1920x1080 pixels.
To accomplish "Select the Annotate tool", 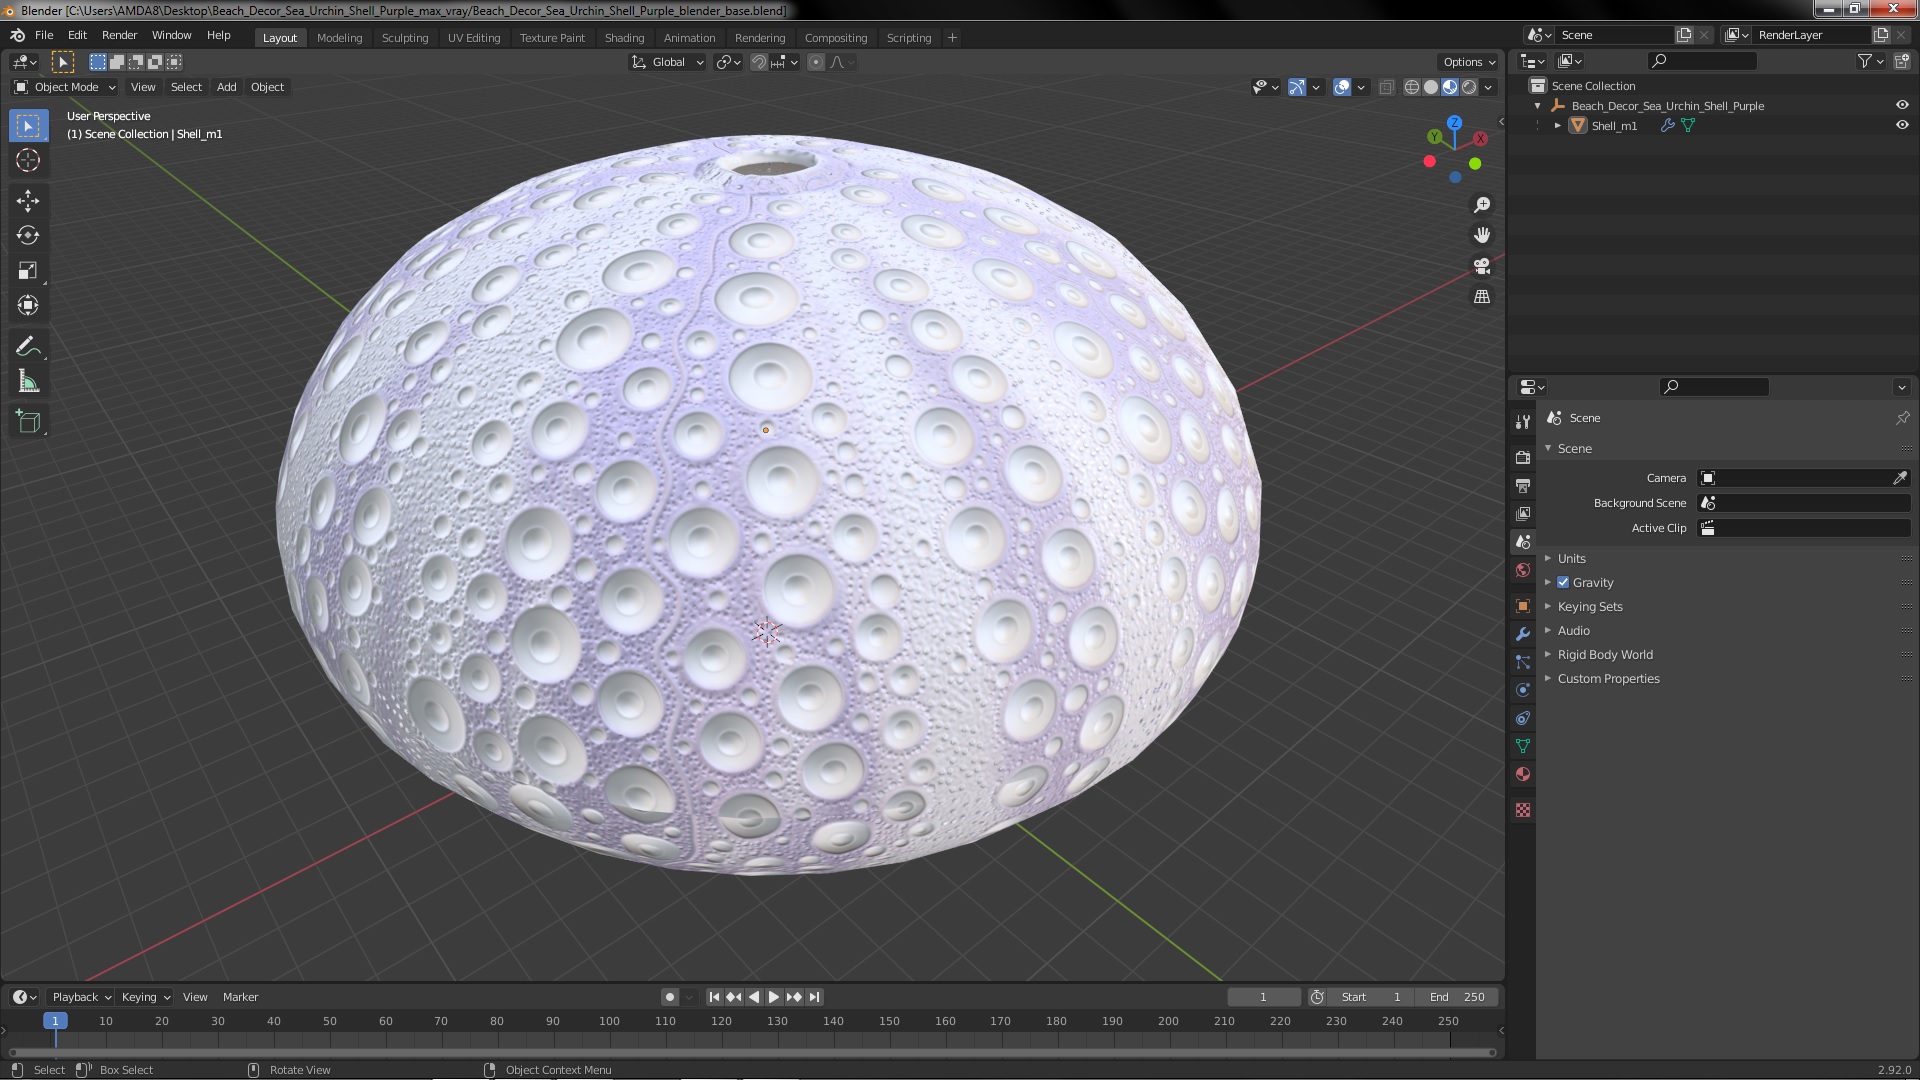I will (x=28, y=346).
